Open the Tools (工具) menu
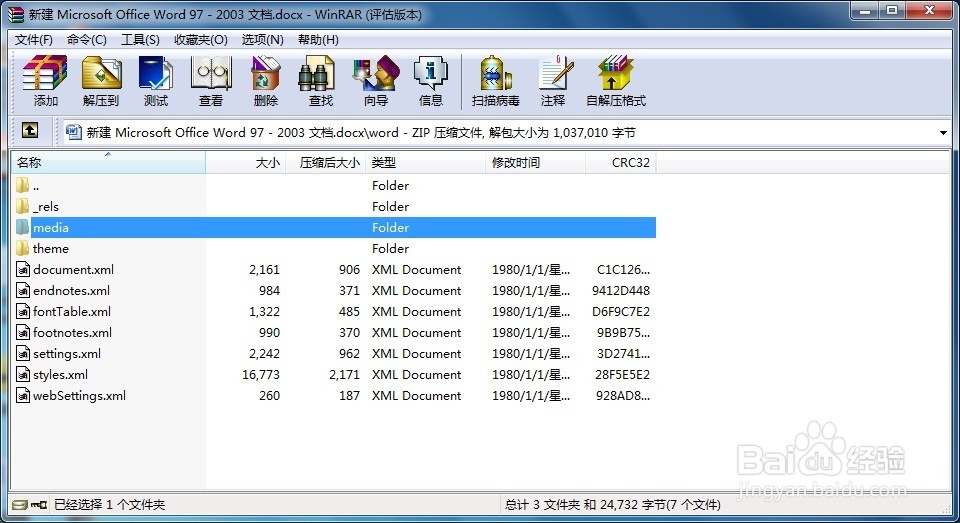Viewport: 960px width, 523px height. coord(140,40)
